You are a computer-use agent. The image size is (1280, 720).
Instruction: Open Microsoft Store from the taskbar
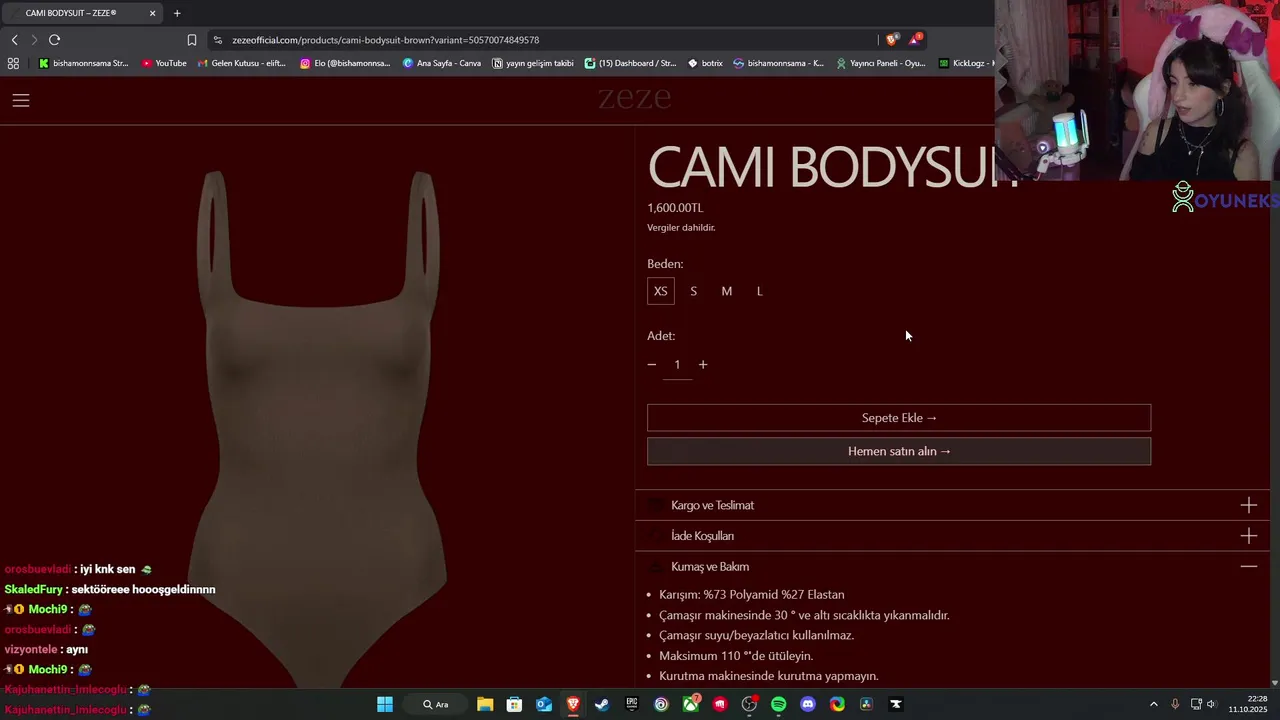point(514,704)
